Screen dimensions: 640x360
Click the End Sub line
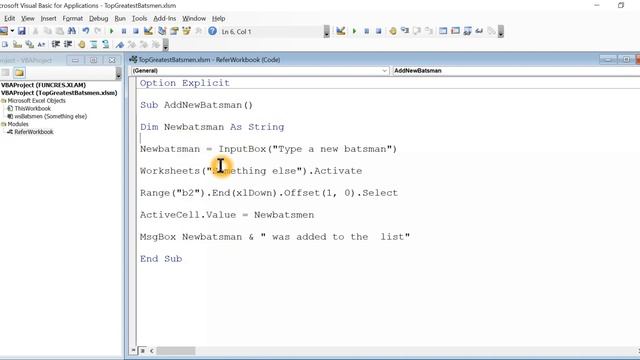click(x=161, y=259)
